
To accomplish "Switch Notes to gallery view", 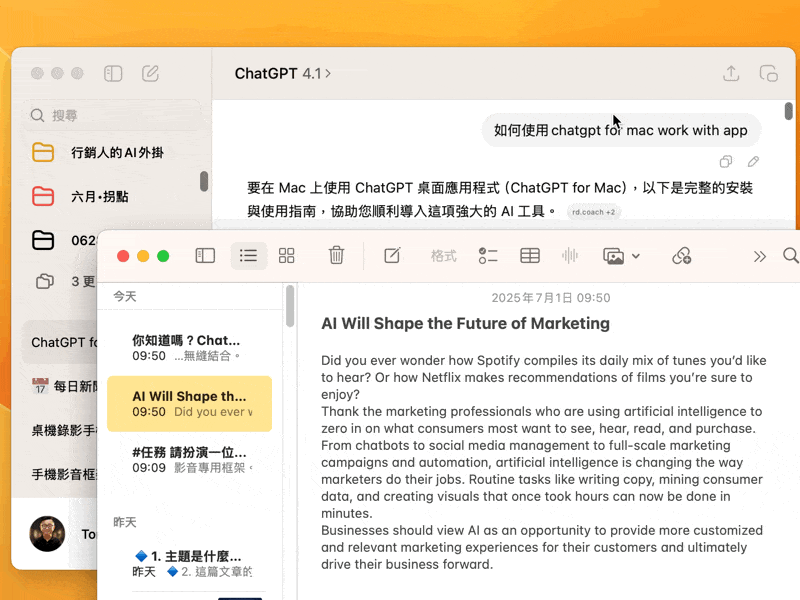I will point(286,256).
